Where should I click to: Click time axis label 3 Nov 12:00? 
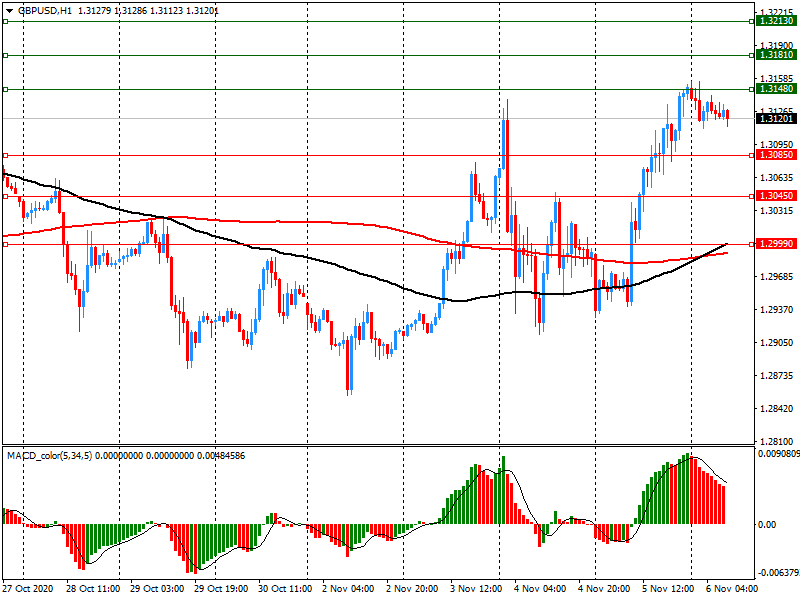pos(477,589)
